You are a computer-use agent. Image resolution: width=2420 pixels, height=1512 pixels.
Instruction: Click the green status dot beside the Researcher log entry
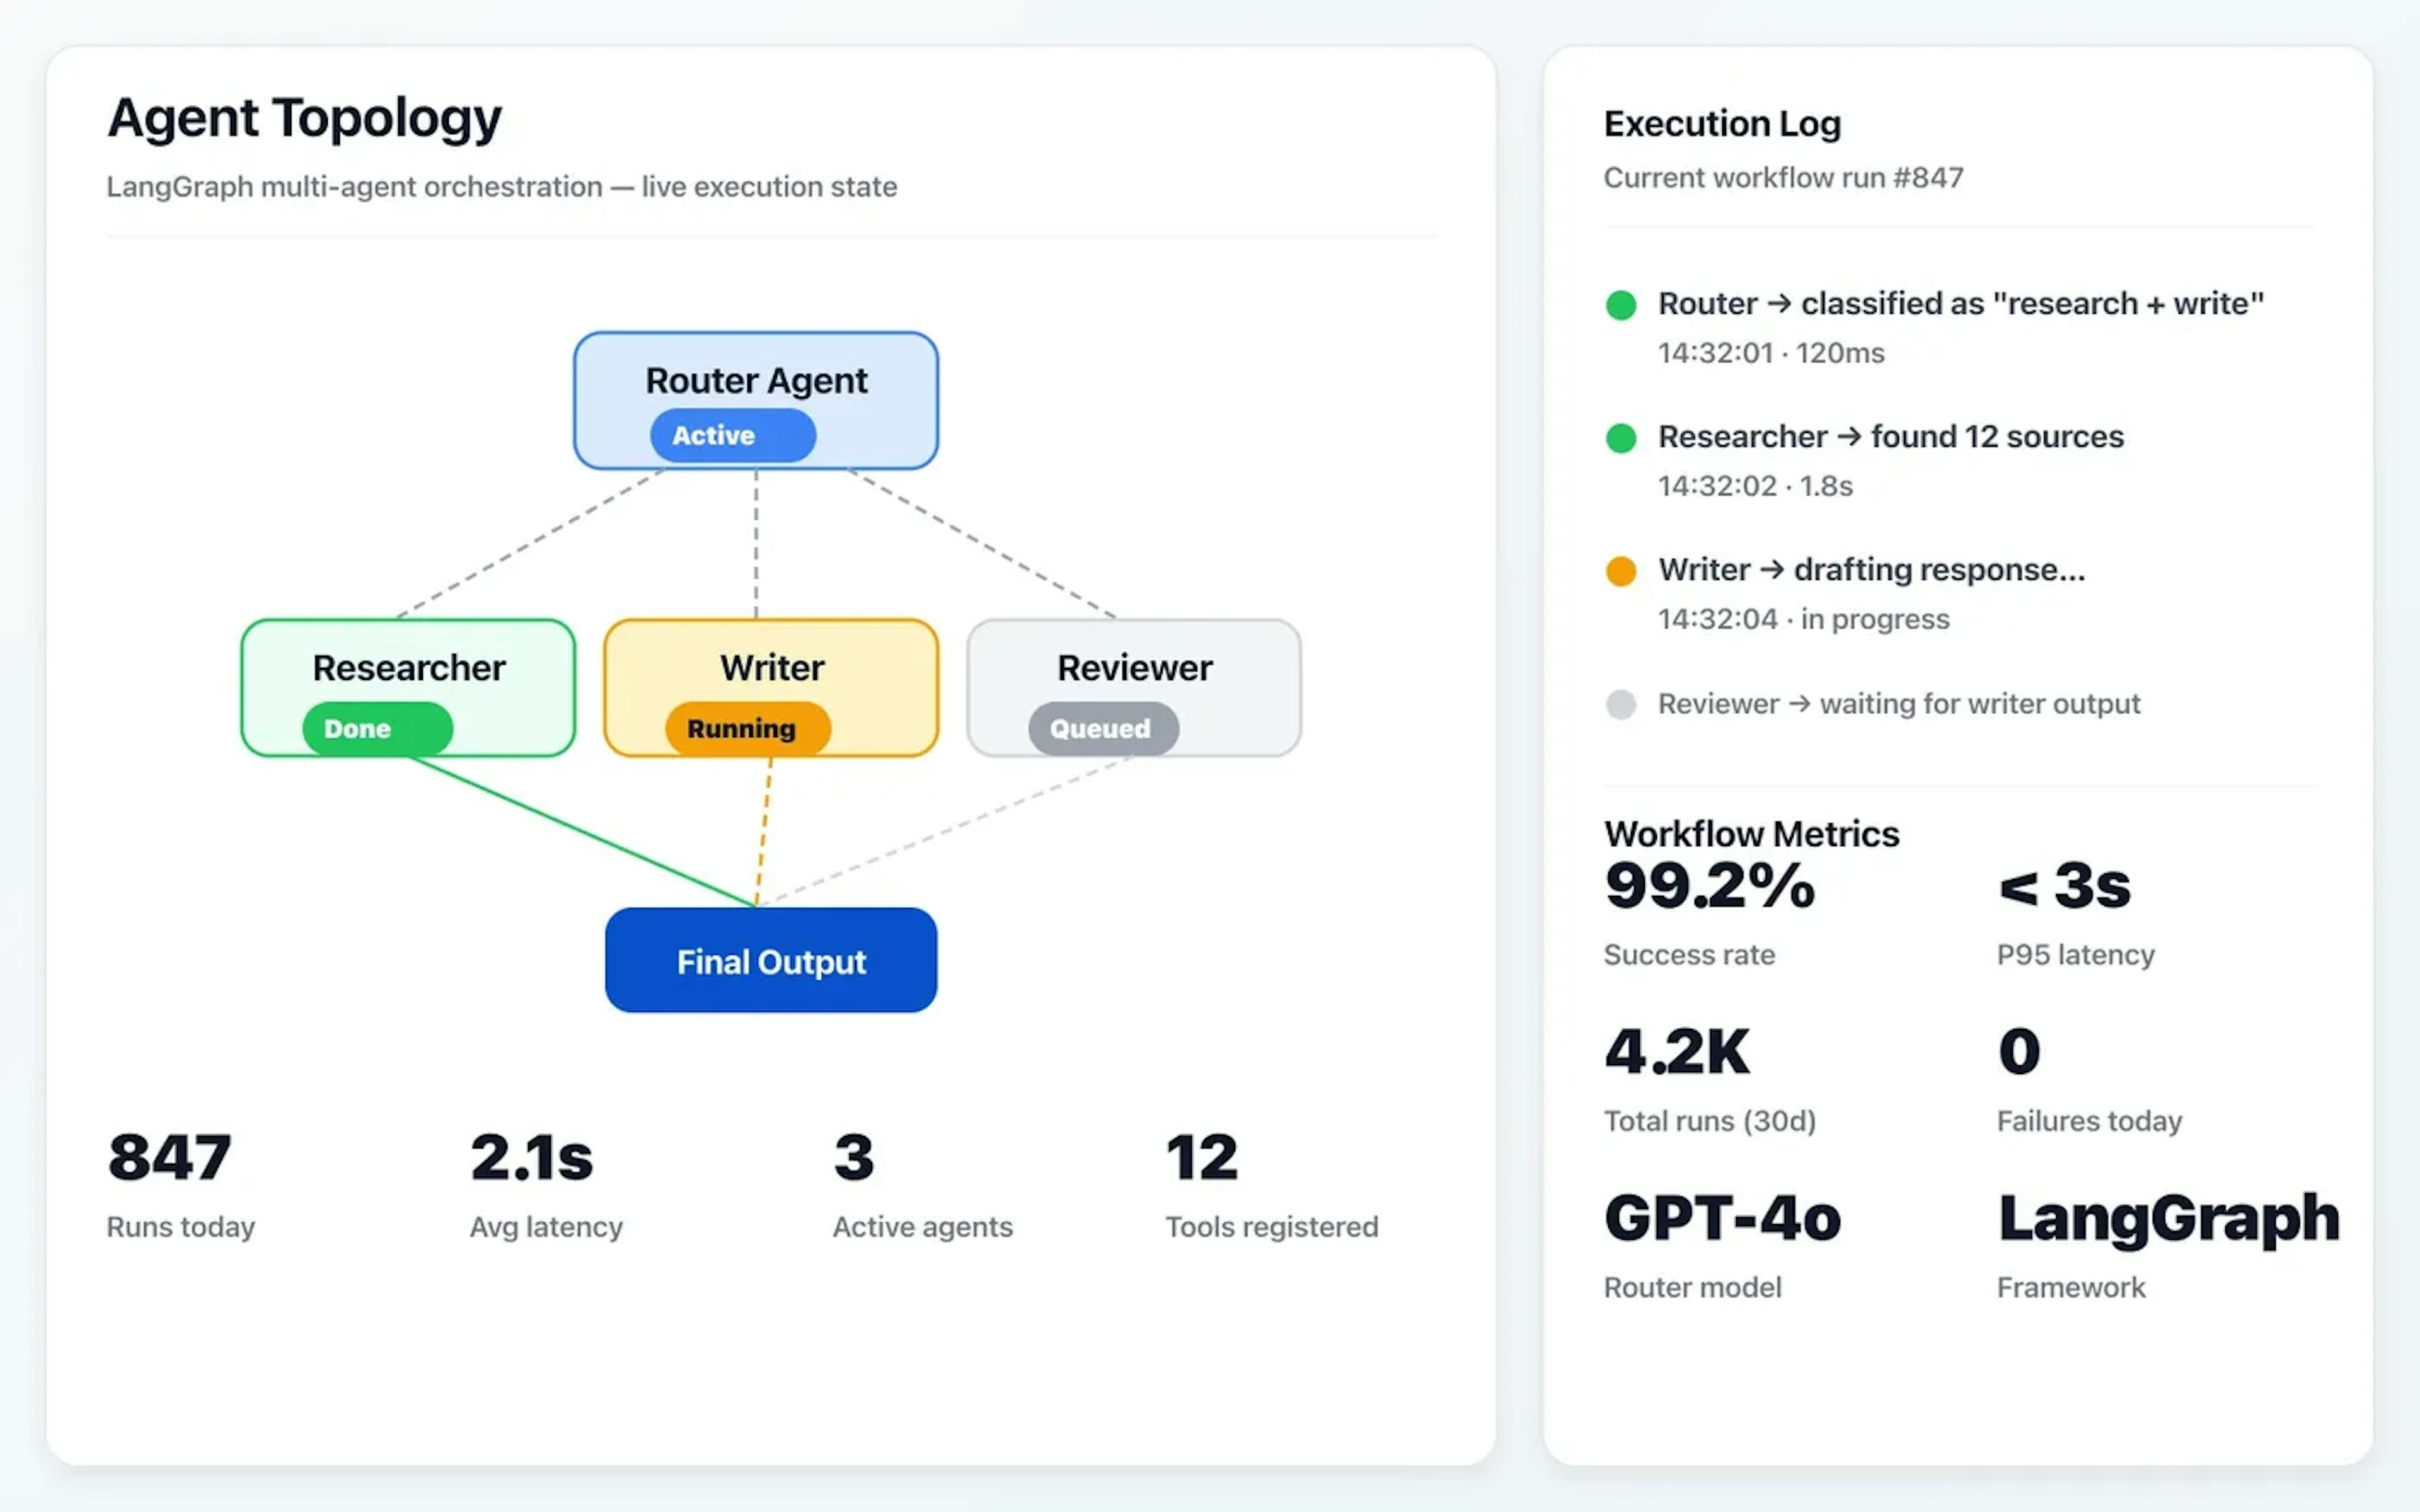1622,438
